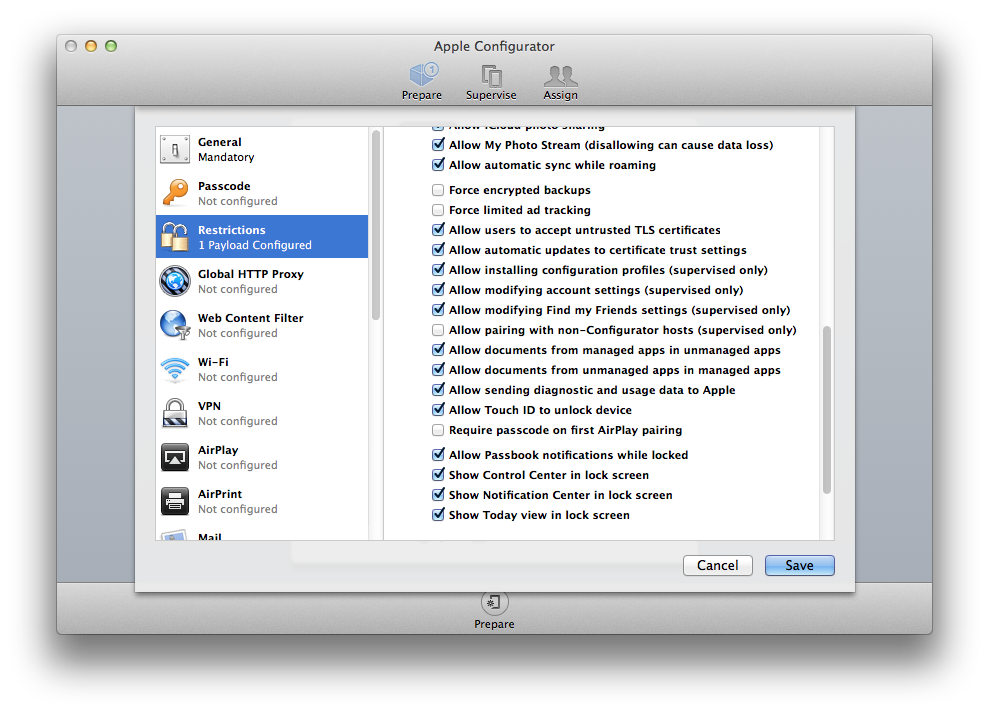Uncheck automatic updates to certificate trust settings

[x=438, y=250]
